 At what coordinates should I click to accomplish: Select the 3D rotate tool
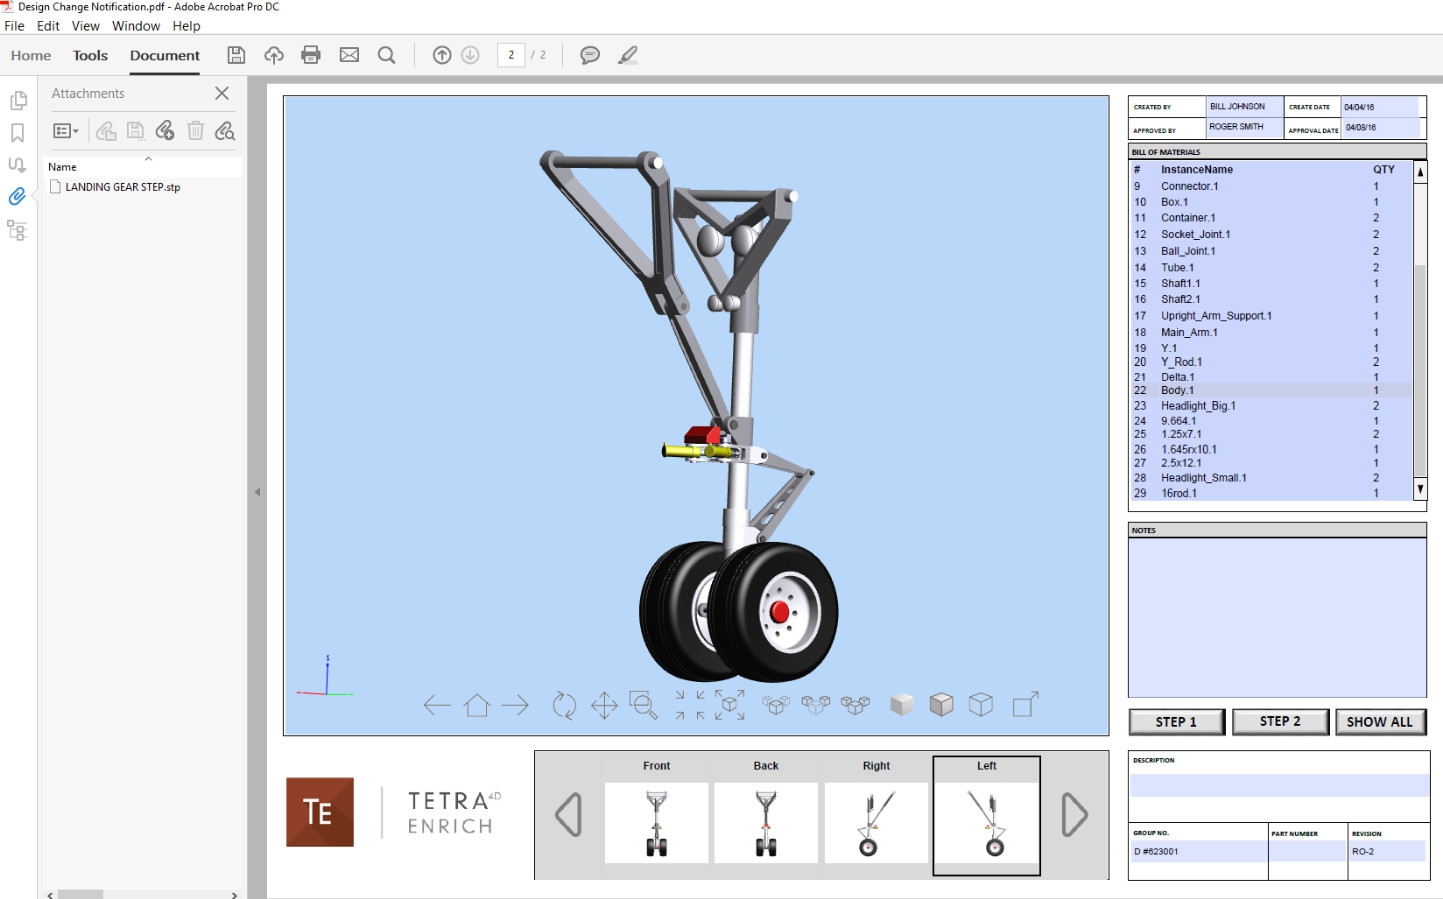pos(564,705)
